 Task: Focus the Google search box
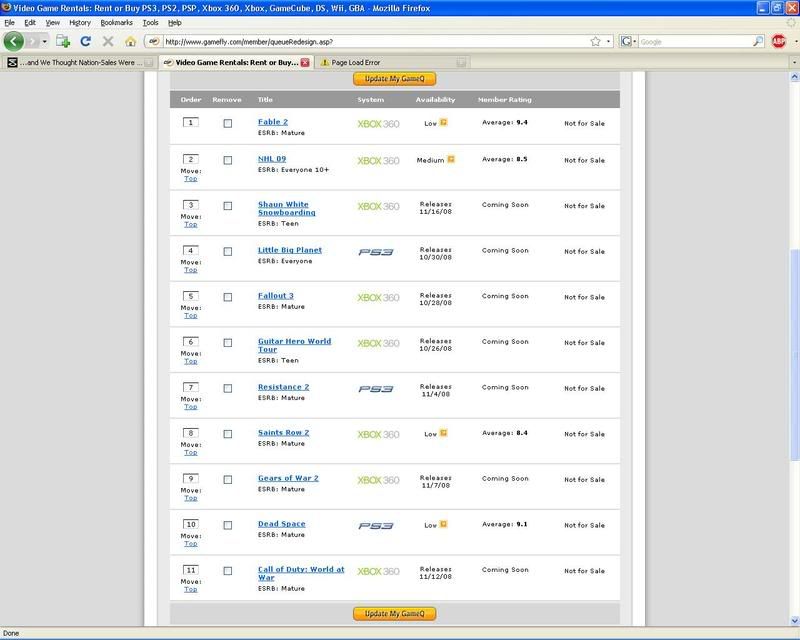[695, 41]
